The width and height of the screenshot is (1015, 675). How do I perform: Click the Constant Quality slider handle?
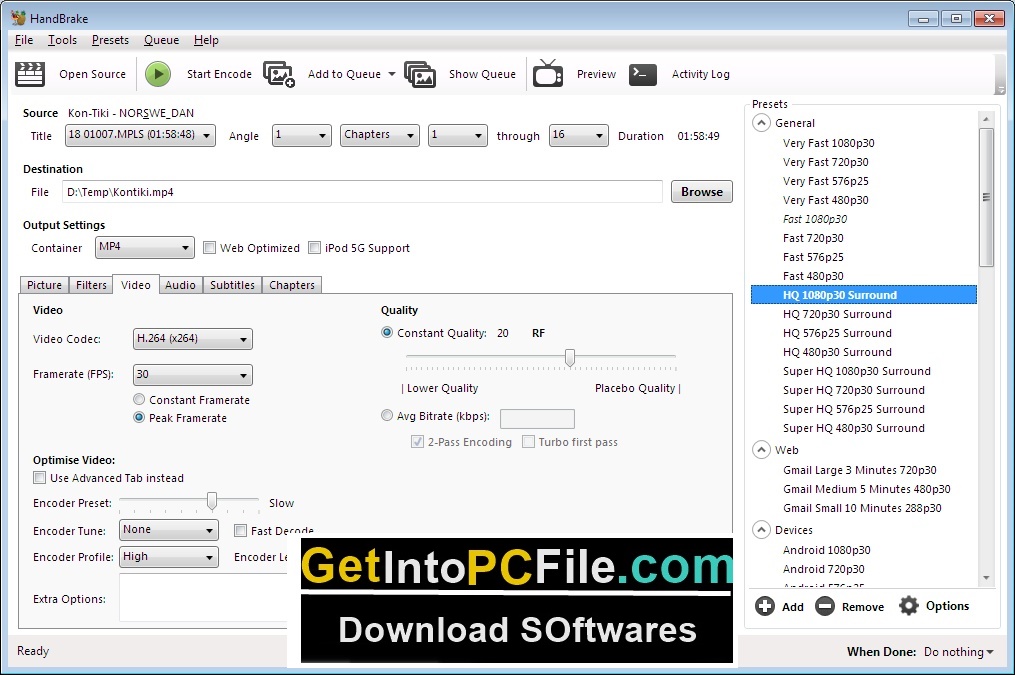[570, 357]
